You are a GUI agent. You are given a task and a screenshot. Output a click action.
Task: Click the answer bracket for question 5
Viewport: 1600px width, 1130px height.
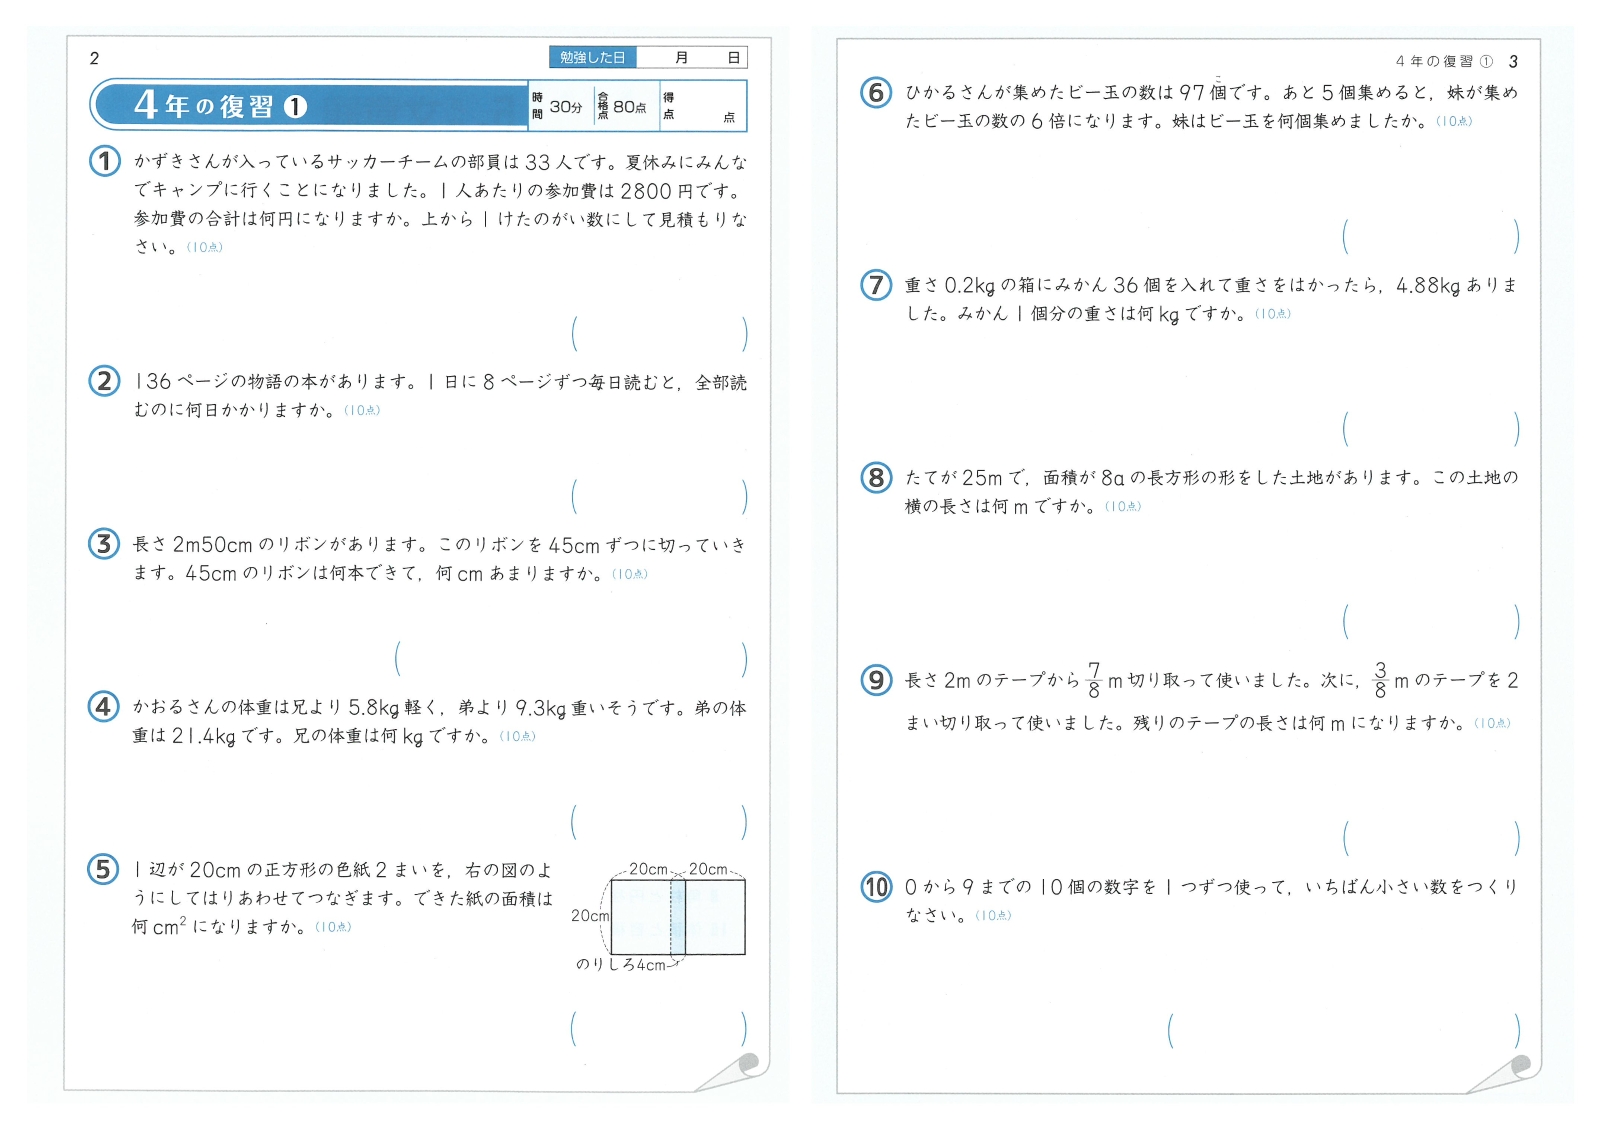coord(659,1029)
